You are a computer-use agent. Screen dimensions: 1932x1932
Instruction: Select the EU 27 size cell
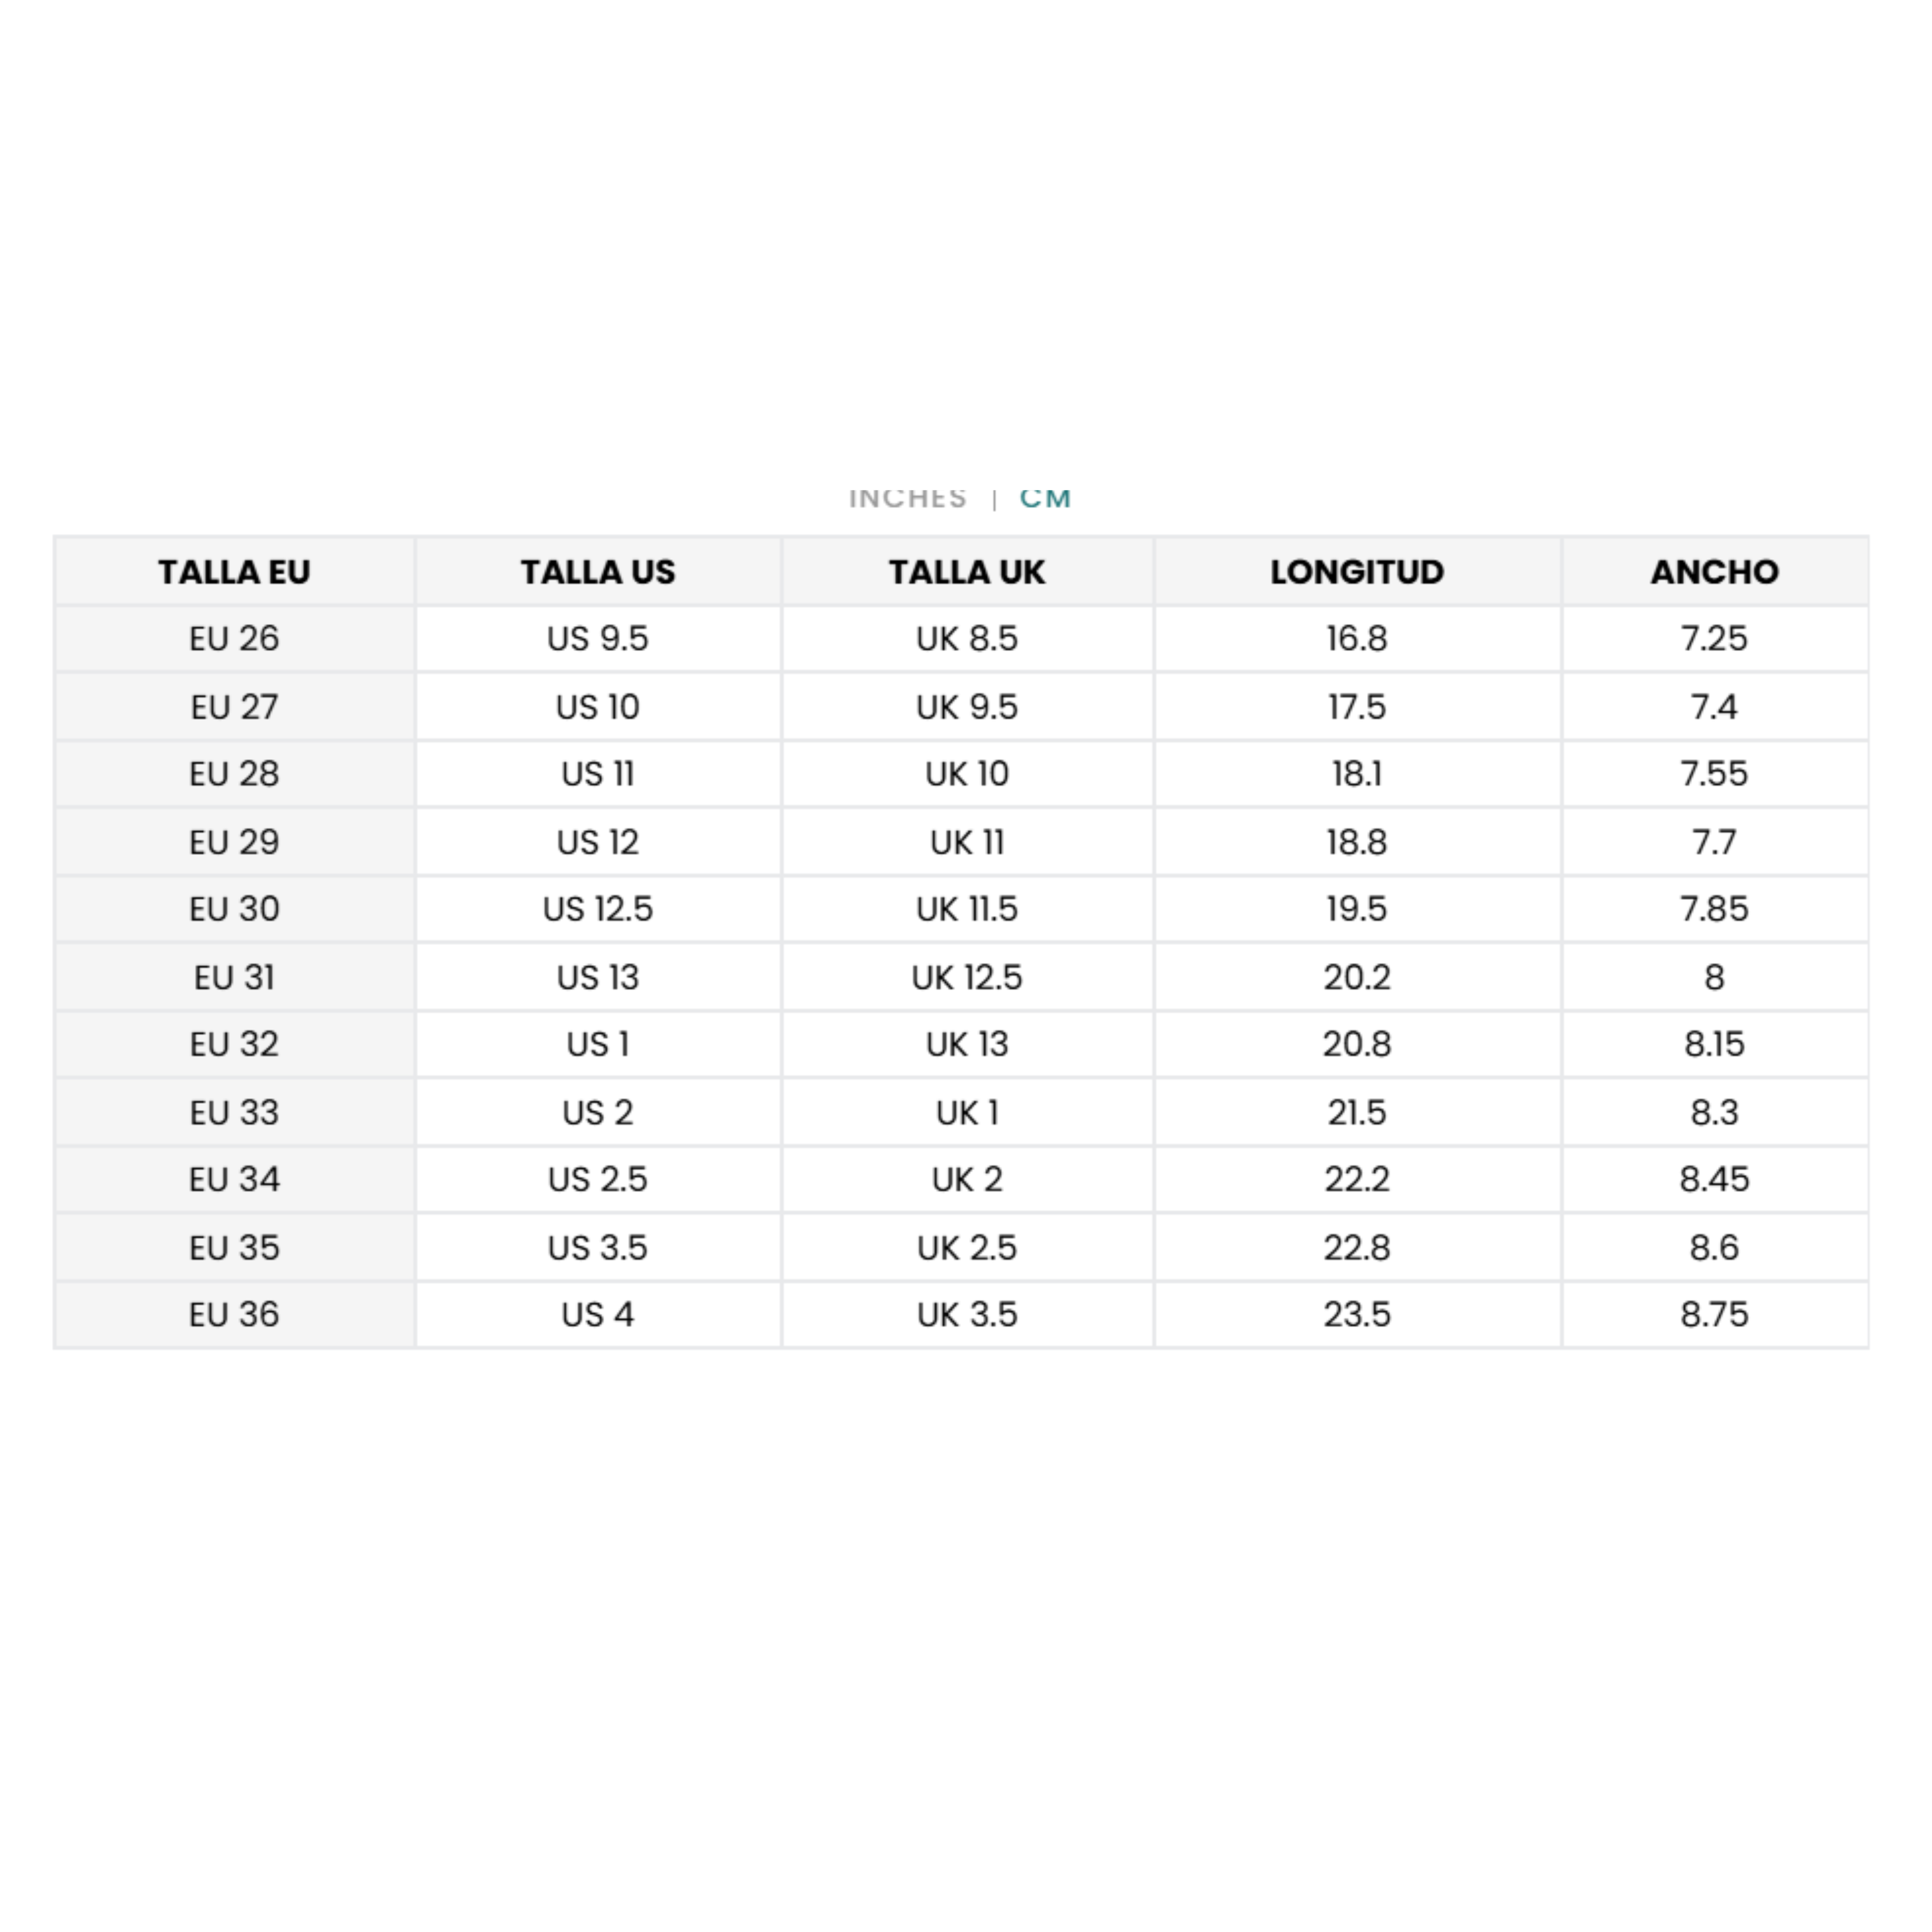point(235,707)
